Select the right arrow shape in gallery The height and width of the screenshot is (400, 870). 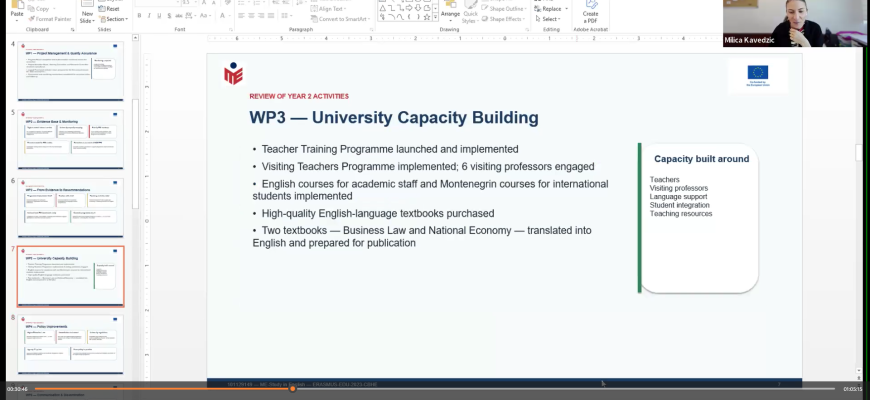409,8
